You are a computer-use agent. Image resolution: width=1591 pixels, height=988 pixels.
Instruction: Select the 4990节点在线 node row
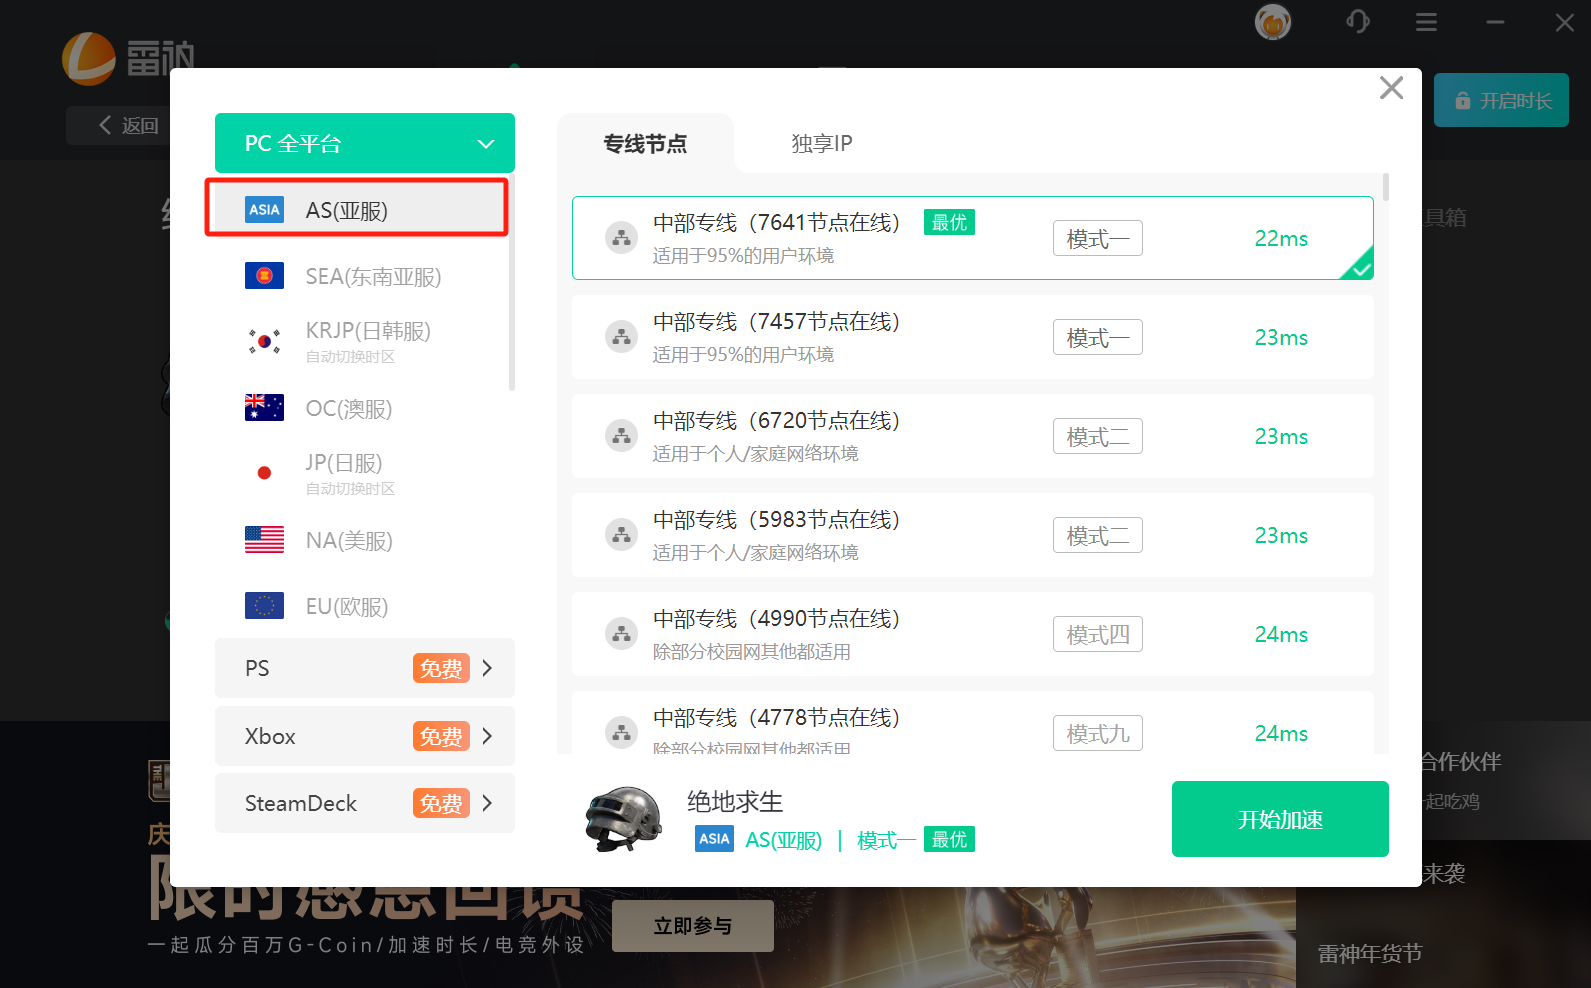point(973,634)
